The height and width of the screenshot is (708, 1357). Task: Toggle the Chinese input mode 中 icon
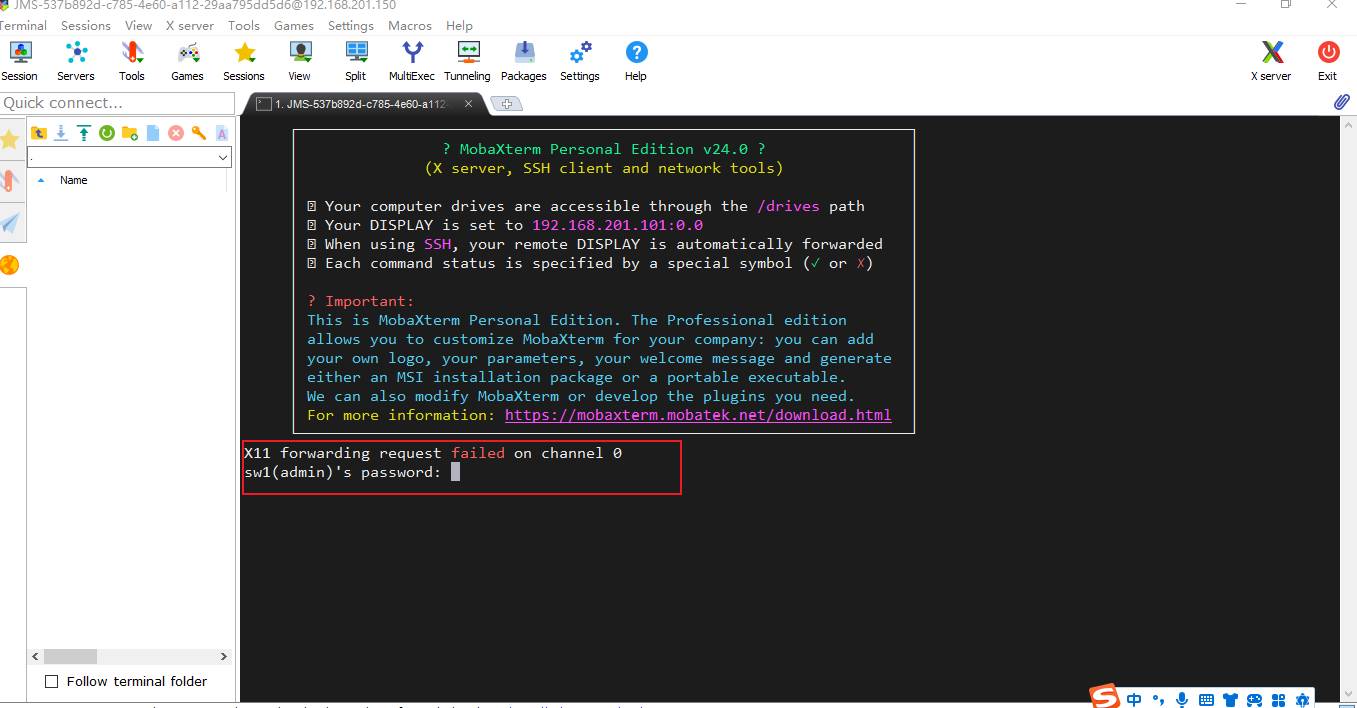(1134, 700)
